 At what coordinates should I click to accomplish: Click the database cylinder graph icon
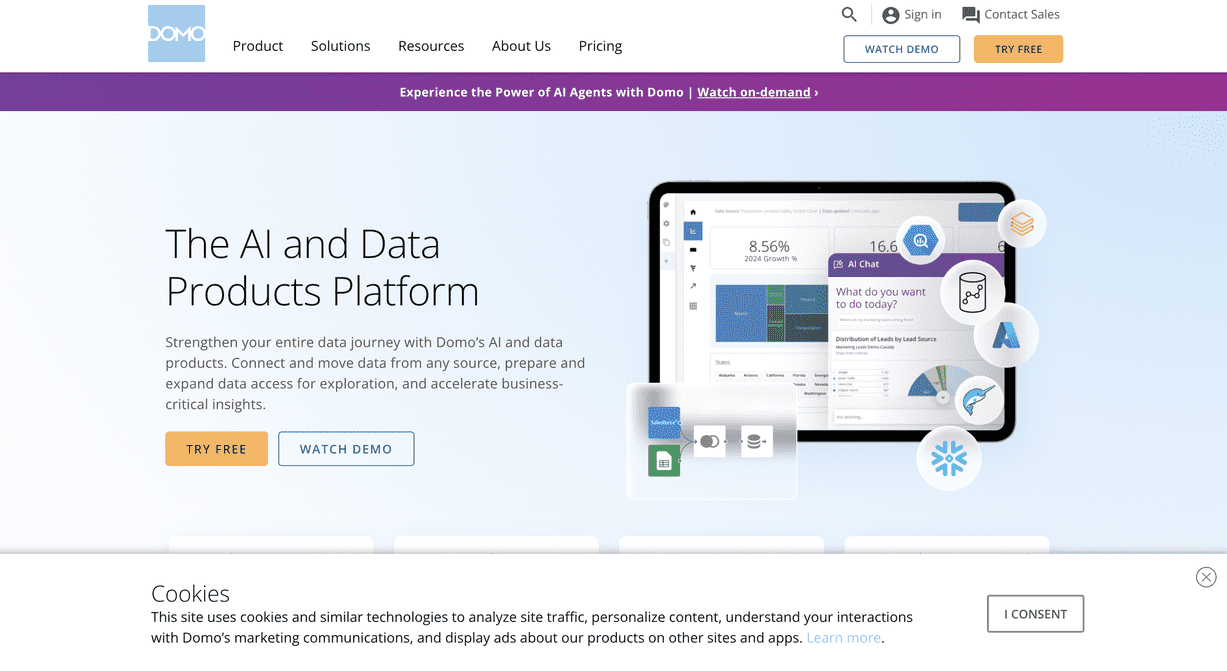point(973,293)
